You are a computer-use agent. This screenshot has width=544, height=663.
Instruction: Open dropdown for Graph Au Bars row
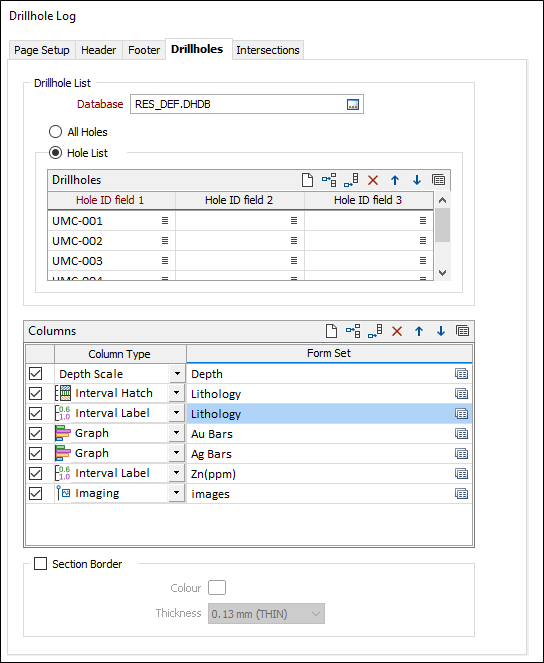coord(177,433)
